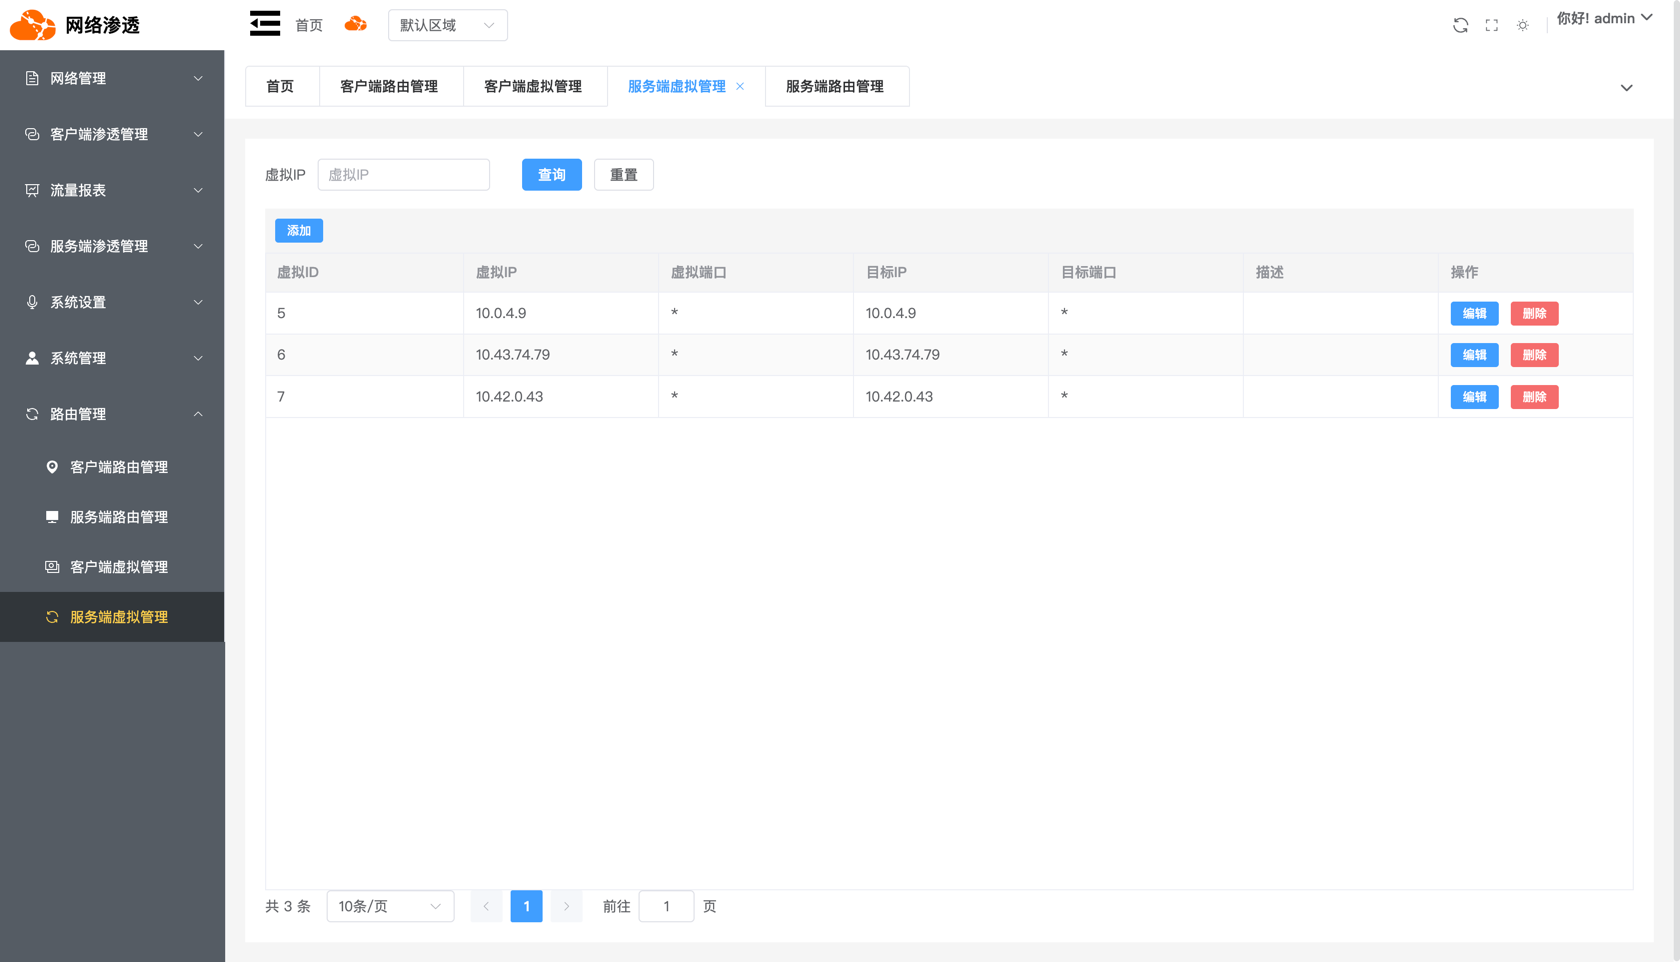1680x962 pixels.
Task: Open the 10条/页 page size dropdown
Action: click(x=390, y=906)
